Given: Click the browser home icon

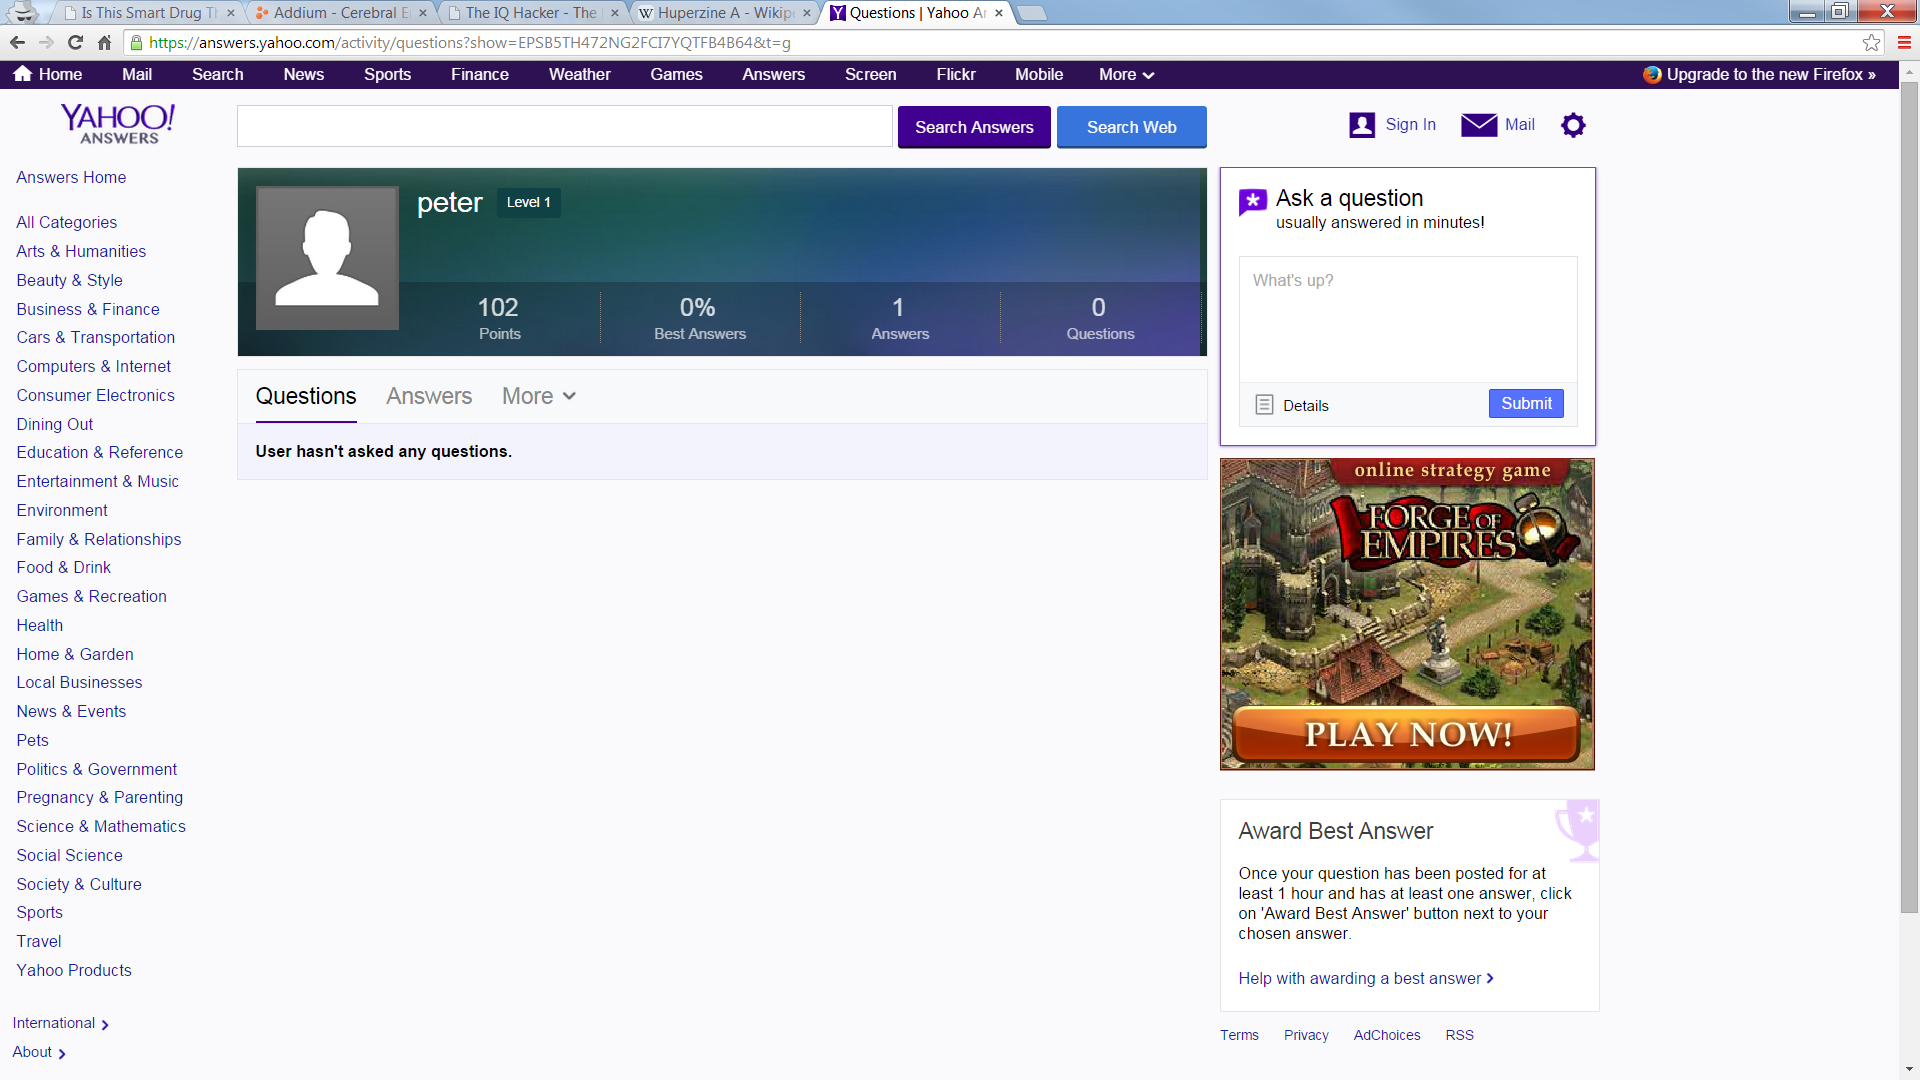Looking at the screenshot, I should coord(104,42).
